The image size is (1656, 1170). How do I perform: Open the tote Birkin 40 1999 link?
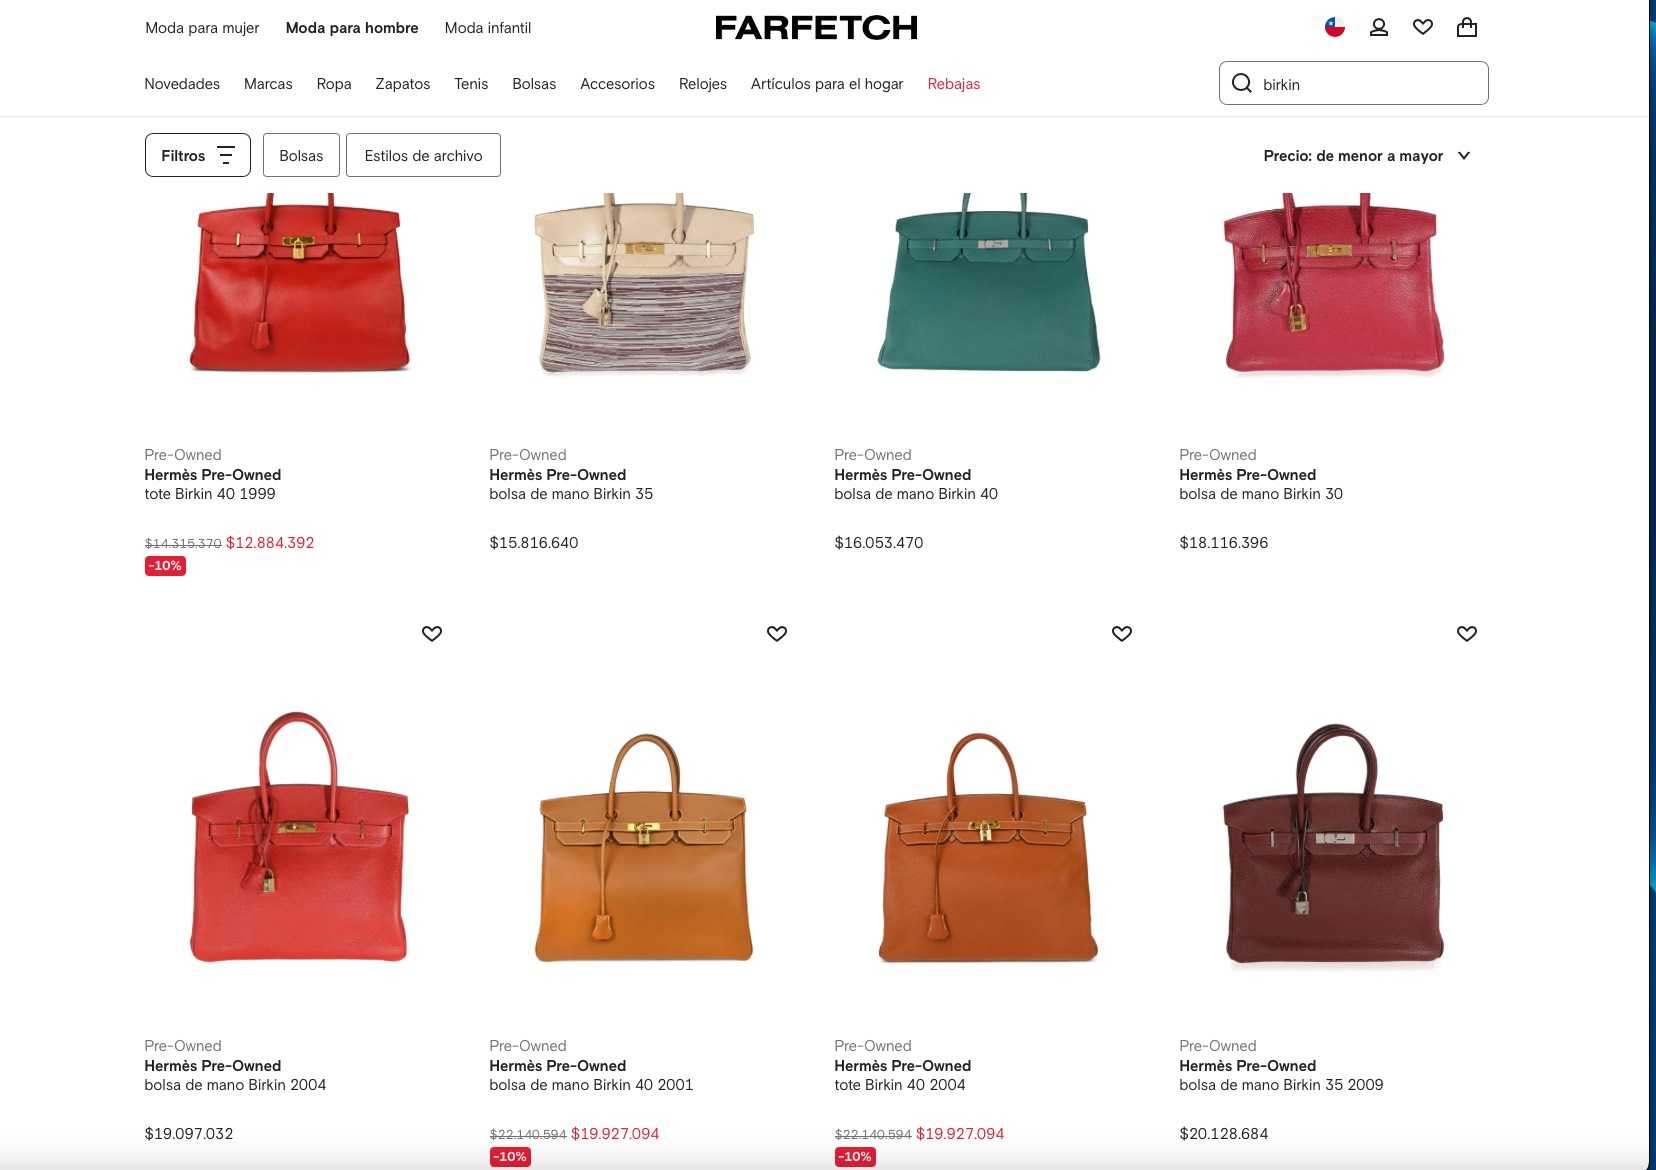click(x=210, y=494)
